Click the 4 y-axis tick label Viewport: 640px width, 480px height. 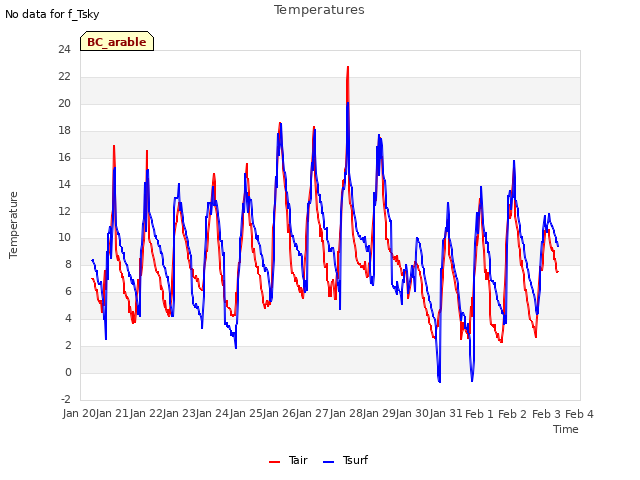click(68, 318)
